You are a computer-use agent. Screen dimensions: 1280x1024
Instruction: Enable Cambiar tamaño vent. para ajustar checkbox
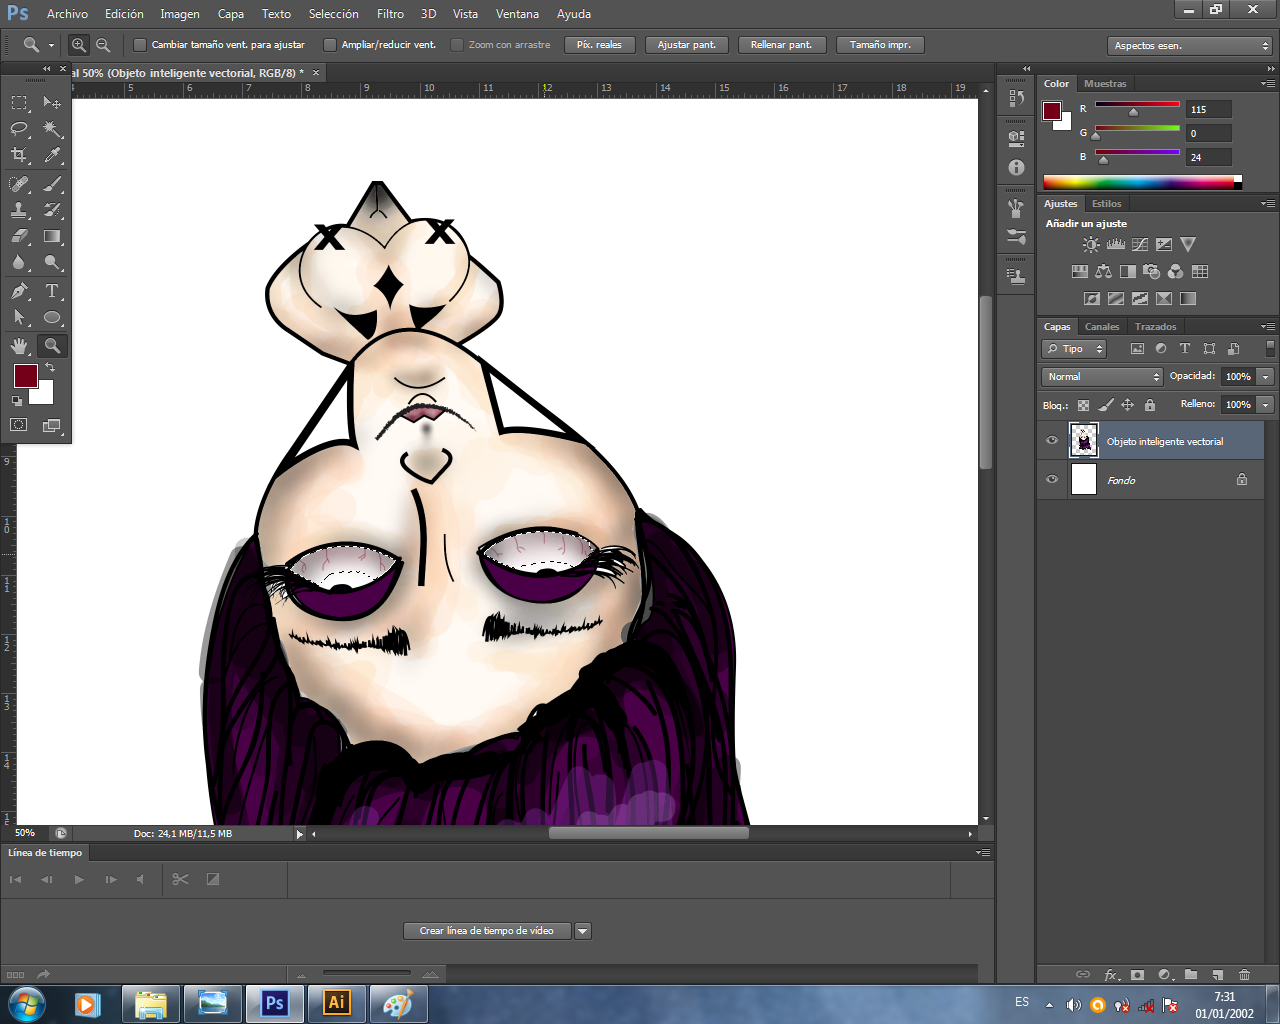click(140, 45)
